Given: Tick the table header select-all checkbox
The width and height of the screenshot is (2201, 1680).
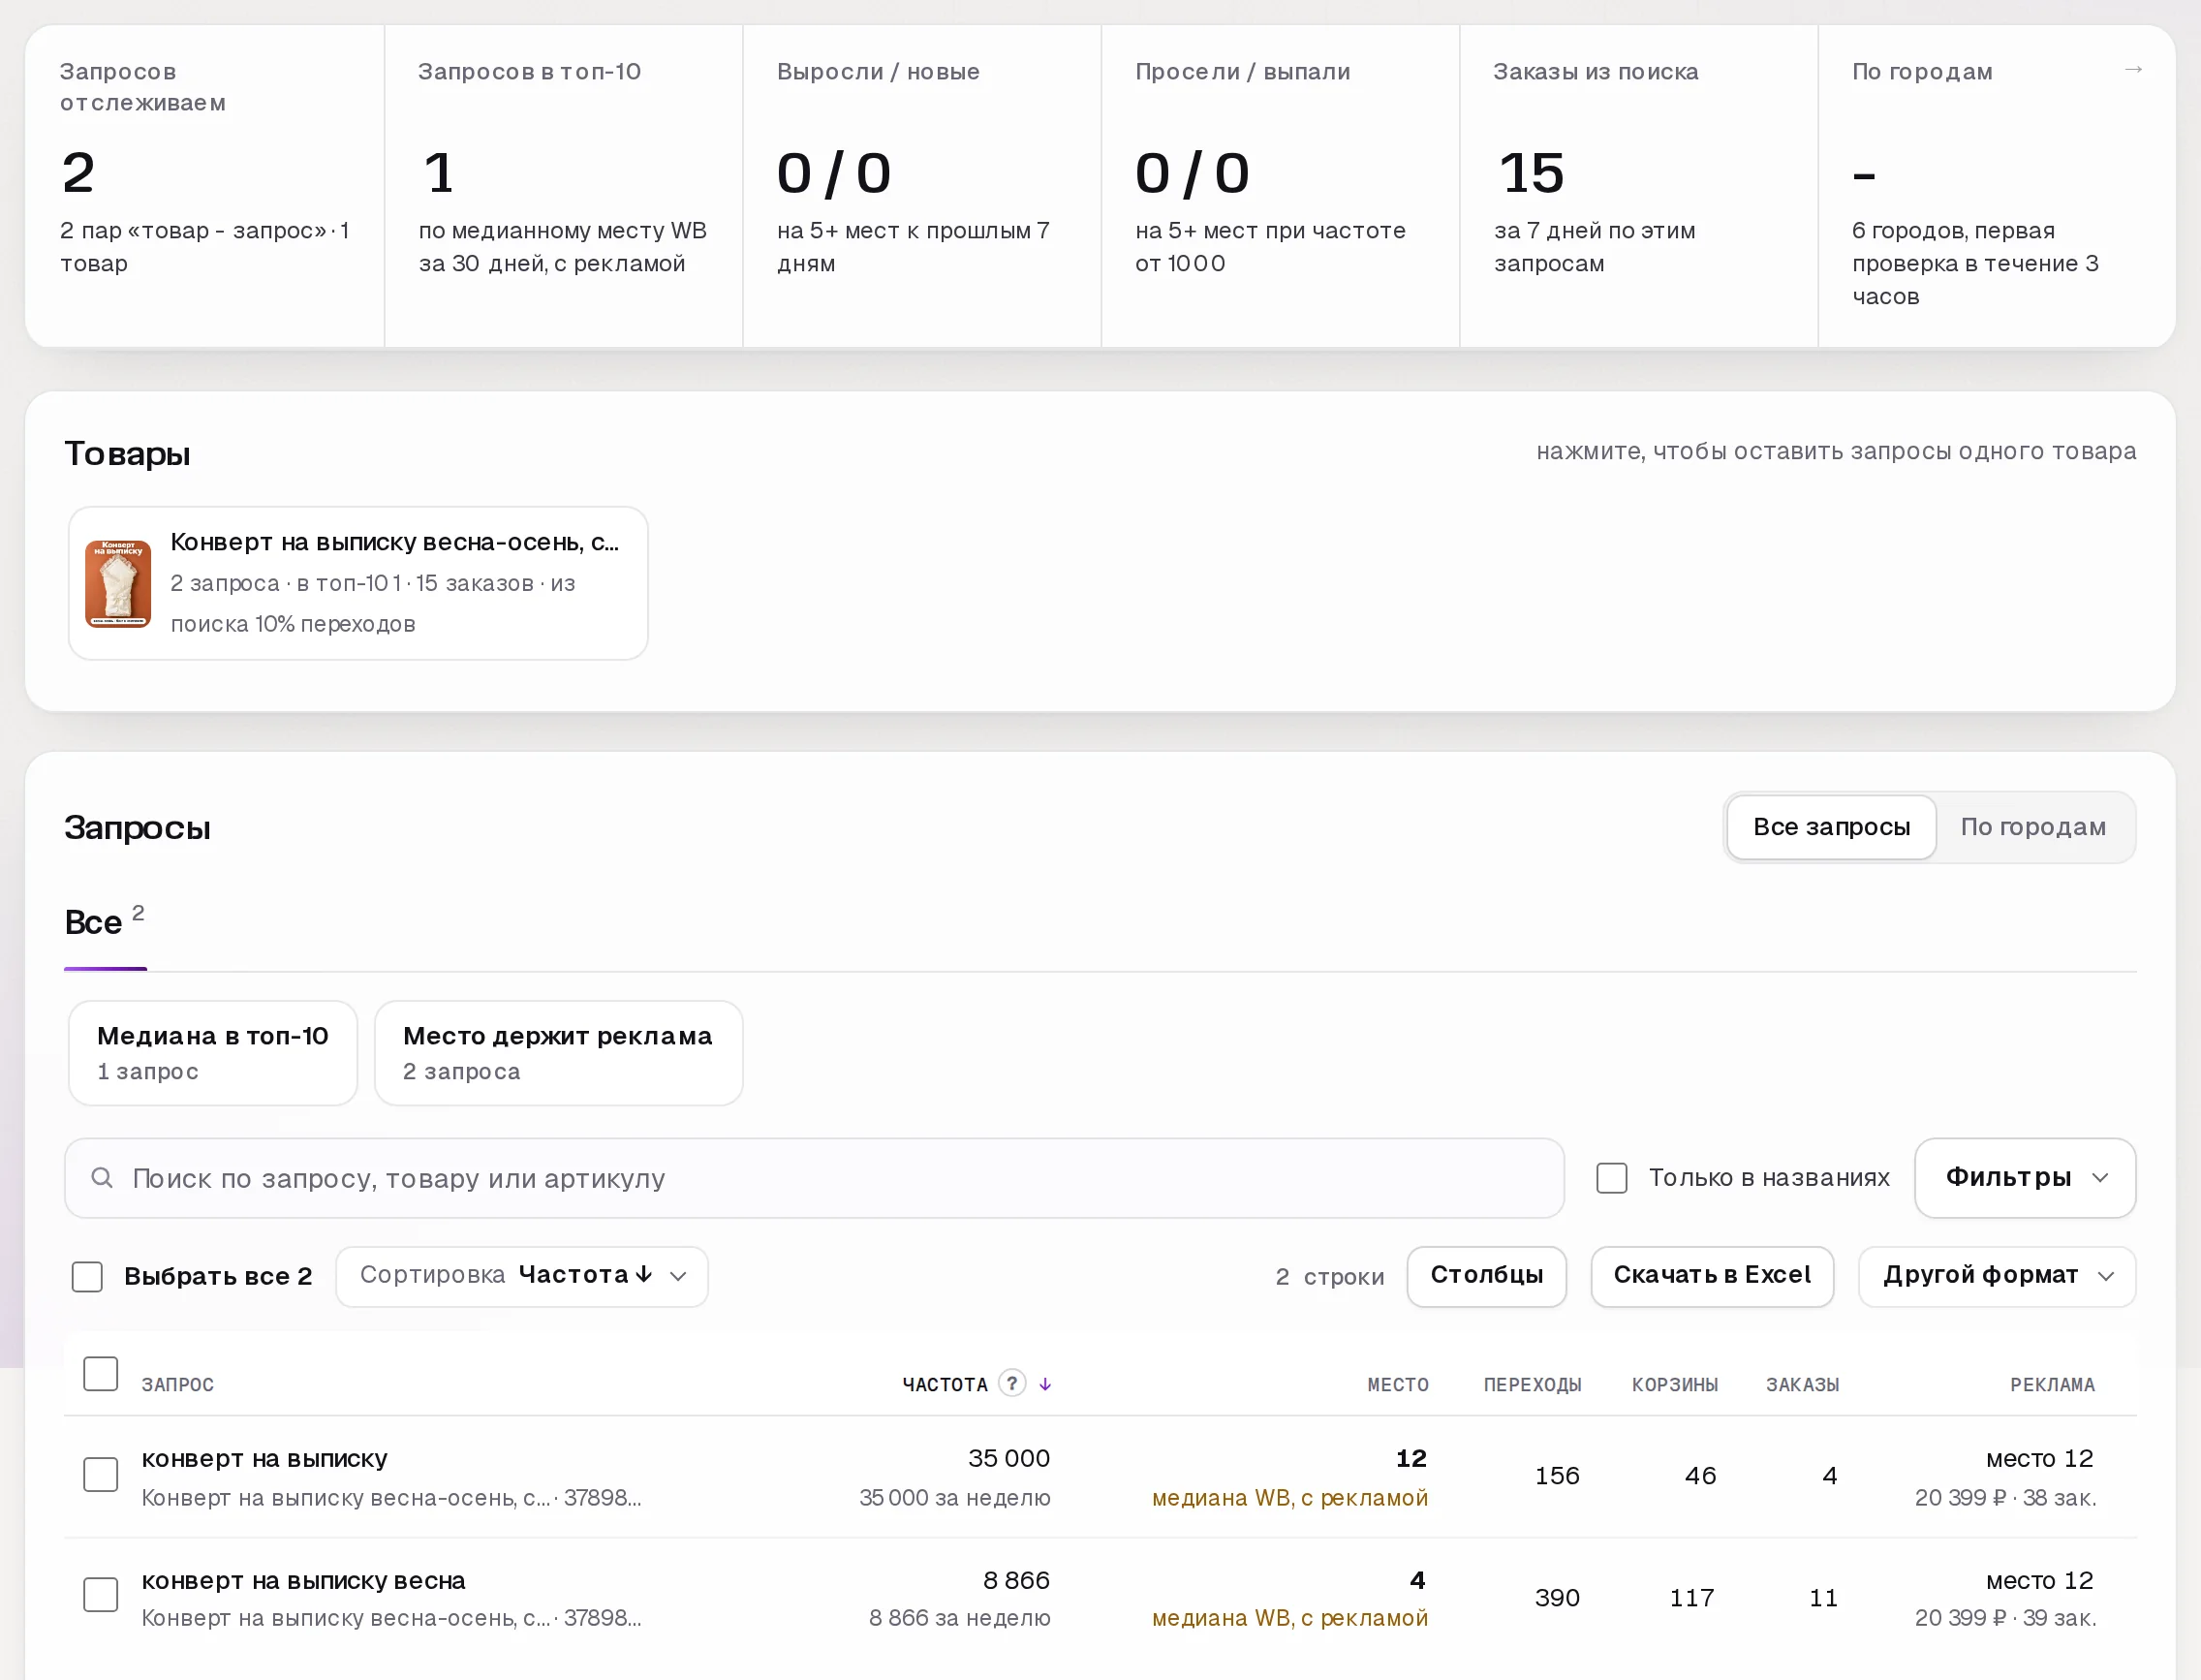Looking at the screenshot, I should point(101,1374).
